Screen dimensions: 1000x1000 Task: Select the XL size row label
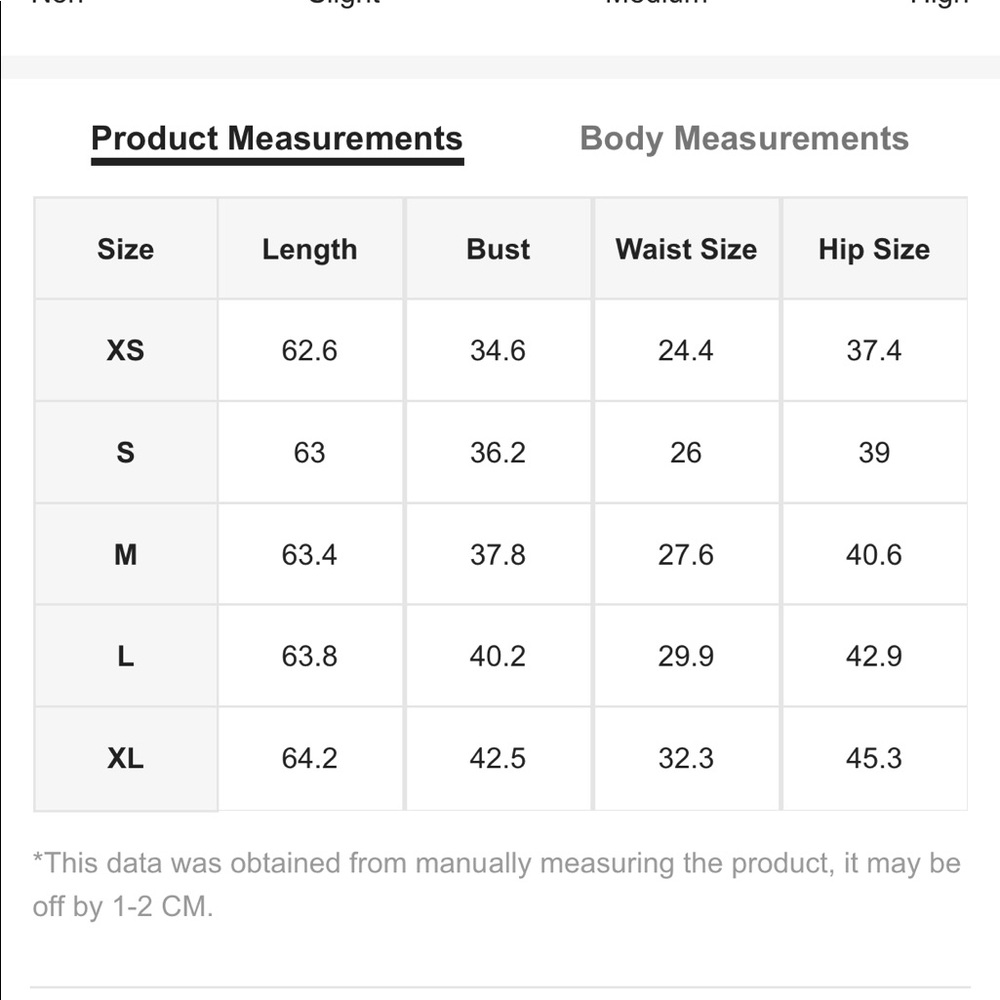pyautogui.click(x=126, y=758)
